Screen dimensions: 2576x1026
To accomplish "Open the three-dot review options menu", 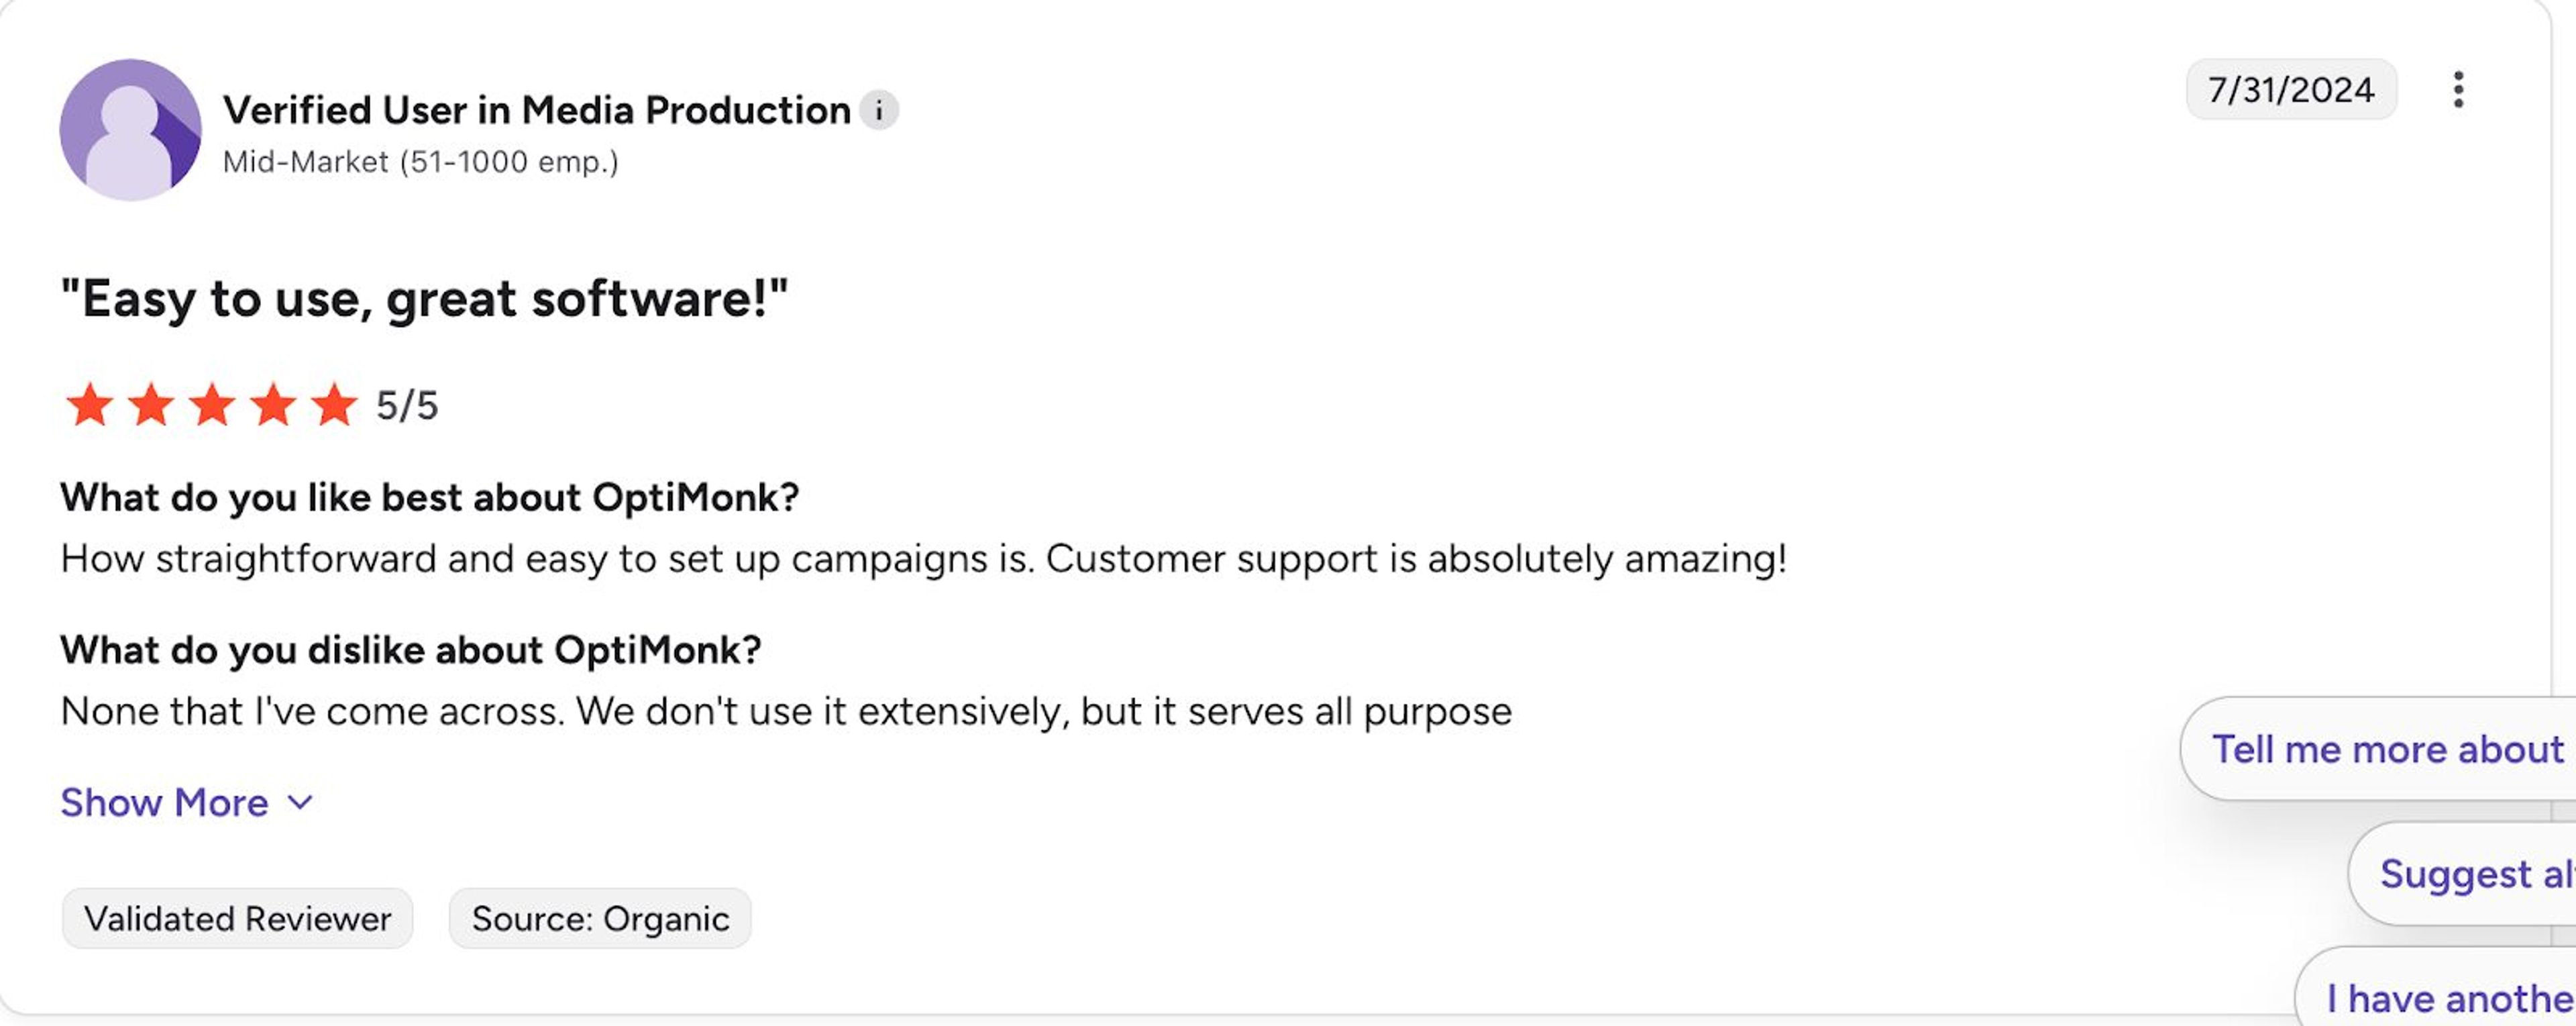I will (x=2458, y=90).
